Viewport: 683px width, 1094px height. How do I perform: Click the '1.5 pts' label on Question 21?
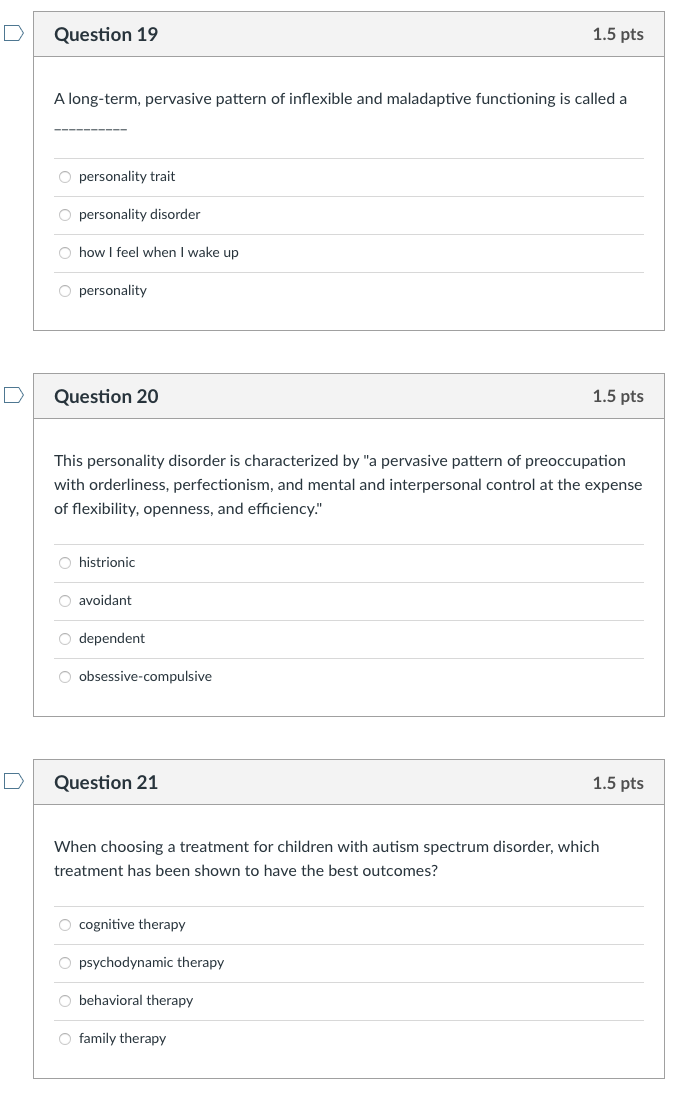tap(618, 783)
